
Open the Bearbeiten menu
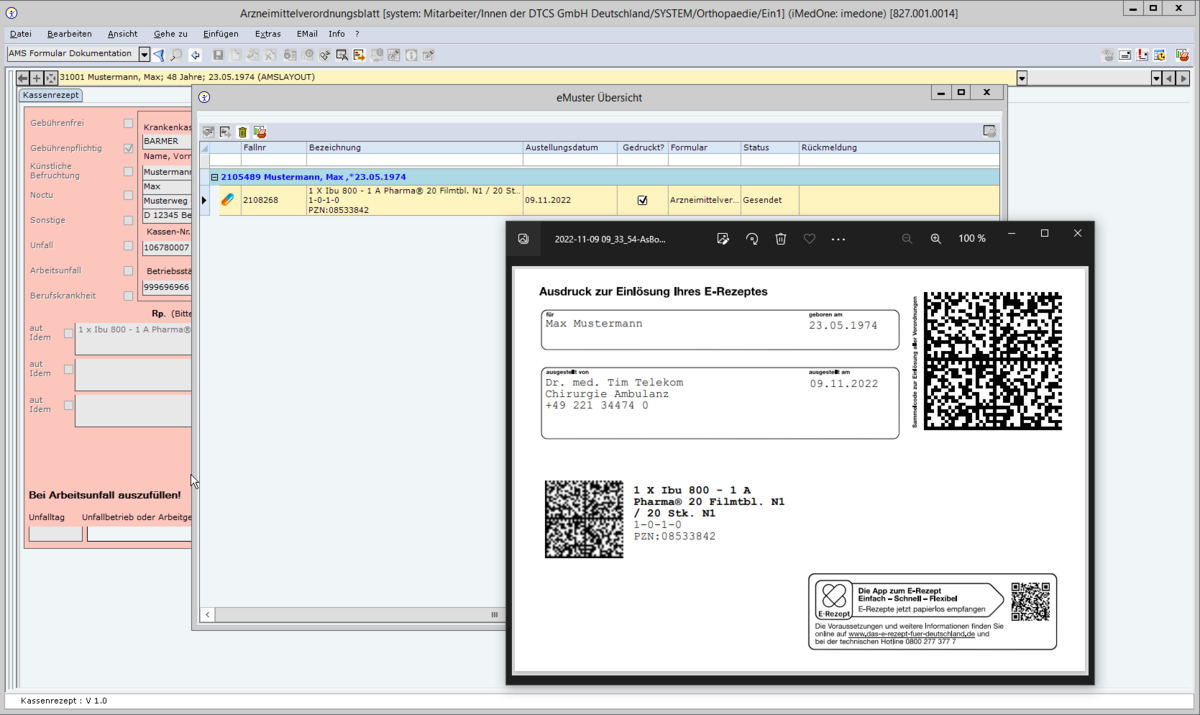(x=69, y=34)
